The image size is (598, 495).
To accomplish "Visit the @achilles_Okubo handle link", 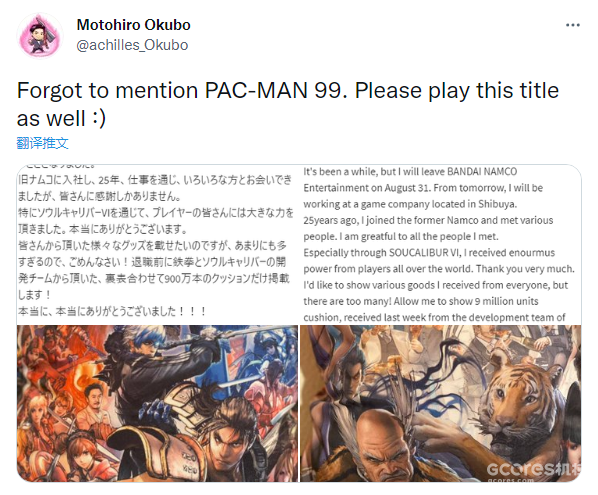I will pos(132,45).
